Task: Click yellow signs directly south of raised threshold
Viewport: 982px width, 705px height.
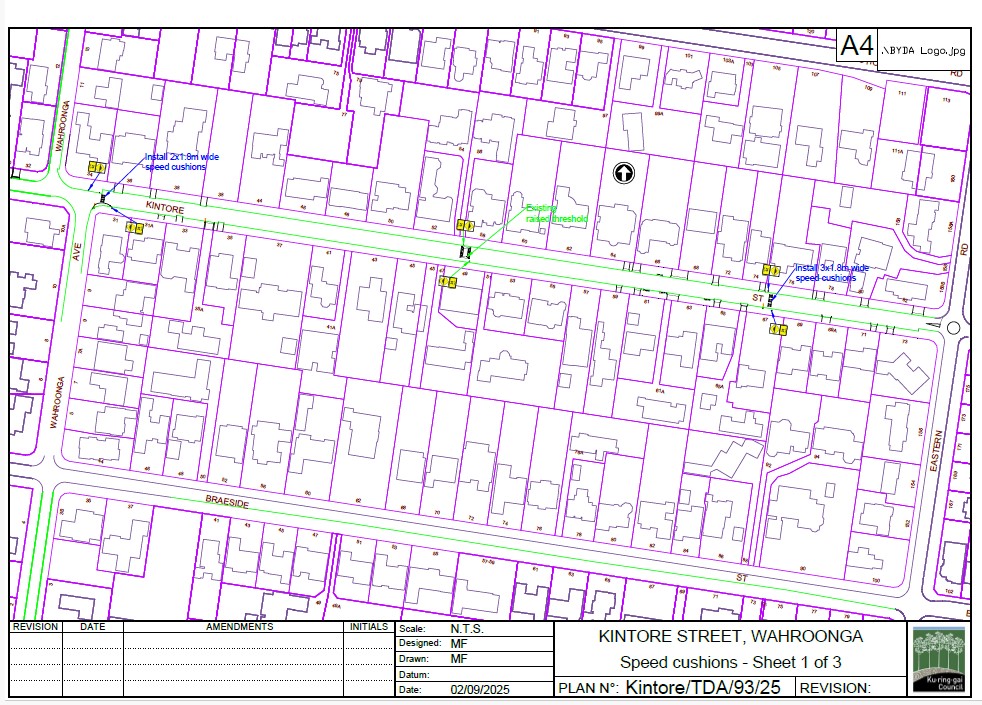Action: pos(447,282)
